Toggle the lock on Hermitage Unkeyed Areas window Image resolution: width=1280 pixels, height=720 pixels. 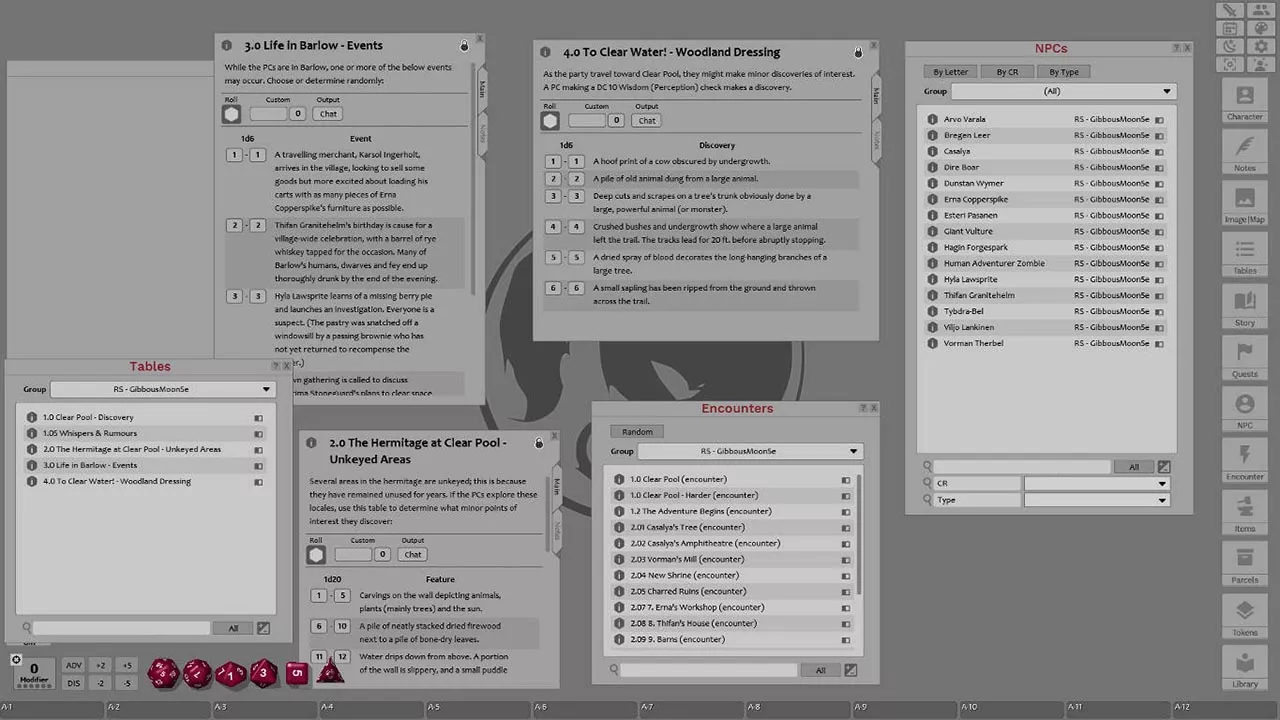pyautogui.click(x=539, y=443)
